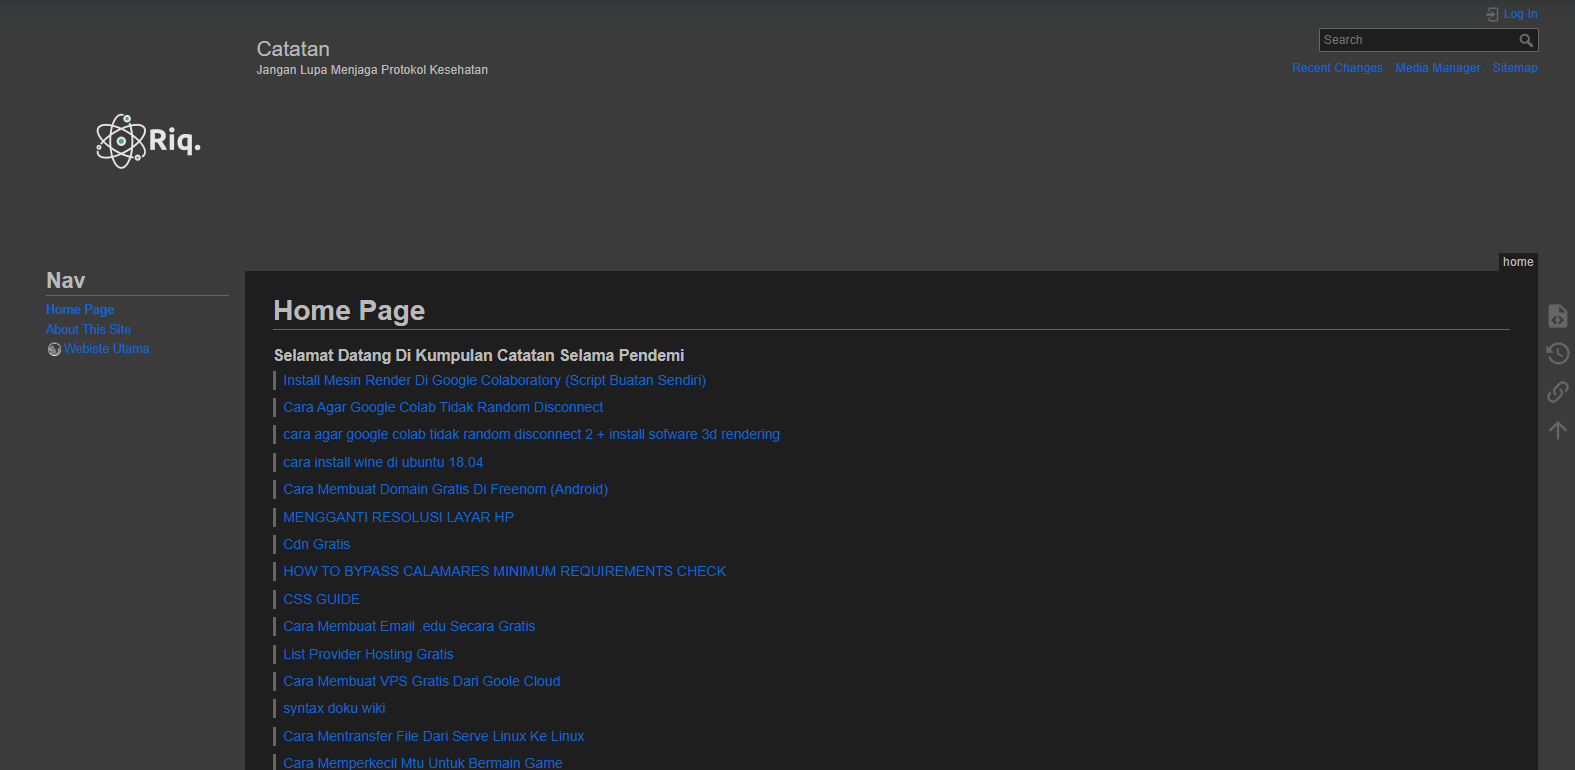1575x770 pixels.
Task: Open cara install wine di ubuntu 18.04
Action: point(383,462)
